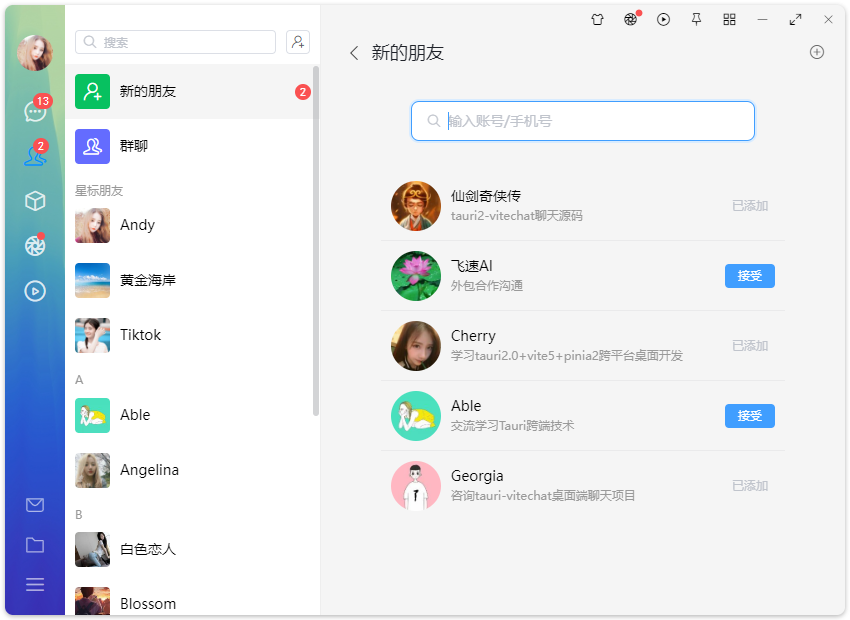Toggle the layout grid icon
The image size is (850, 620).
point(729,19)
